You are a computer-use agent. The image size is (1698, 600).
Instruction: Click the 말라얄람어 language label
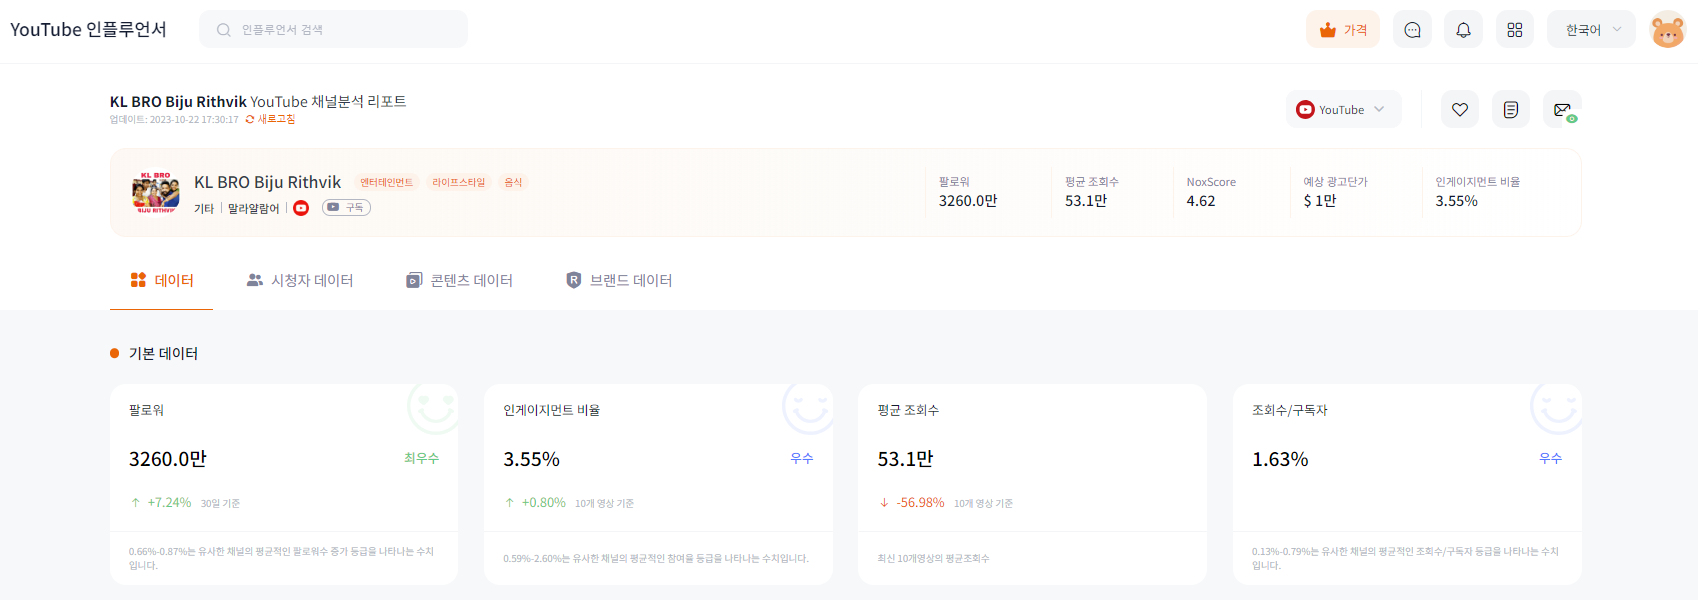click(254, 208)
